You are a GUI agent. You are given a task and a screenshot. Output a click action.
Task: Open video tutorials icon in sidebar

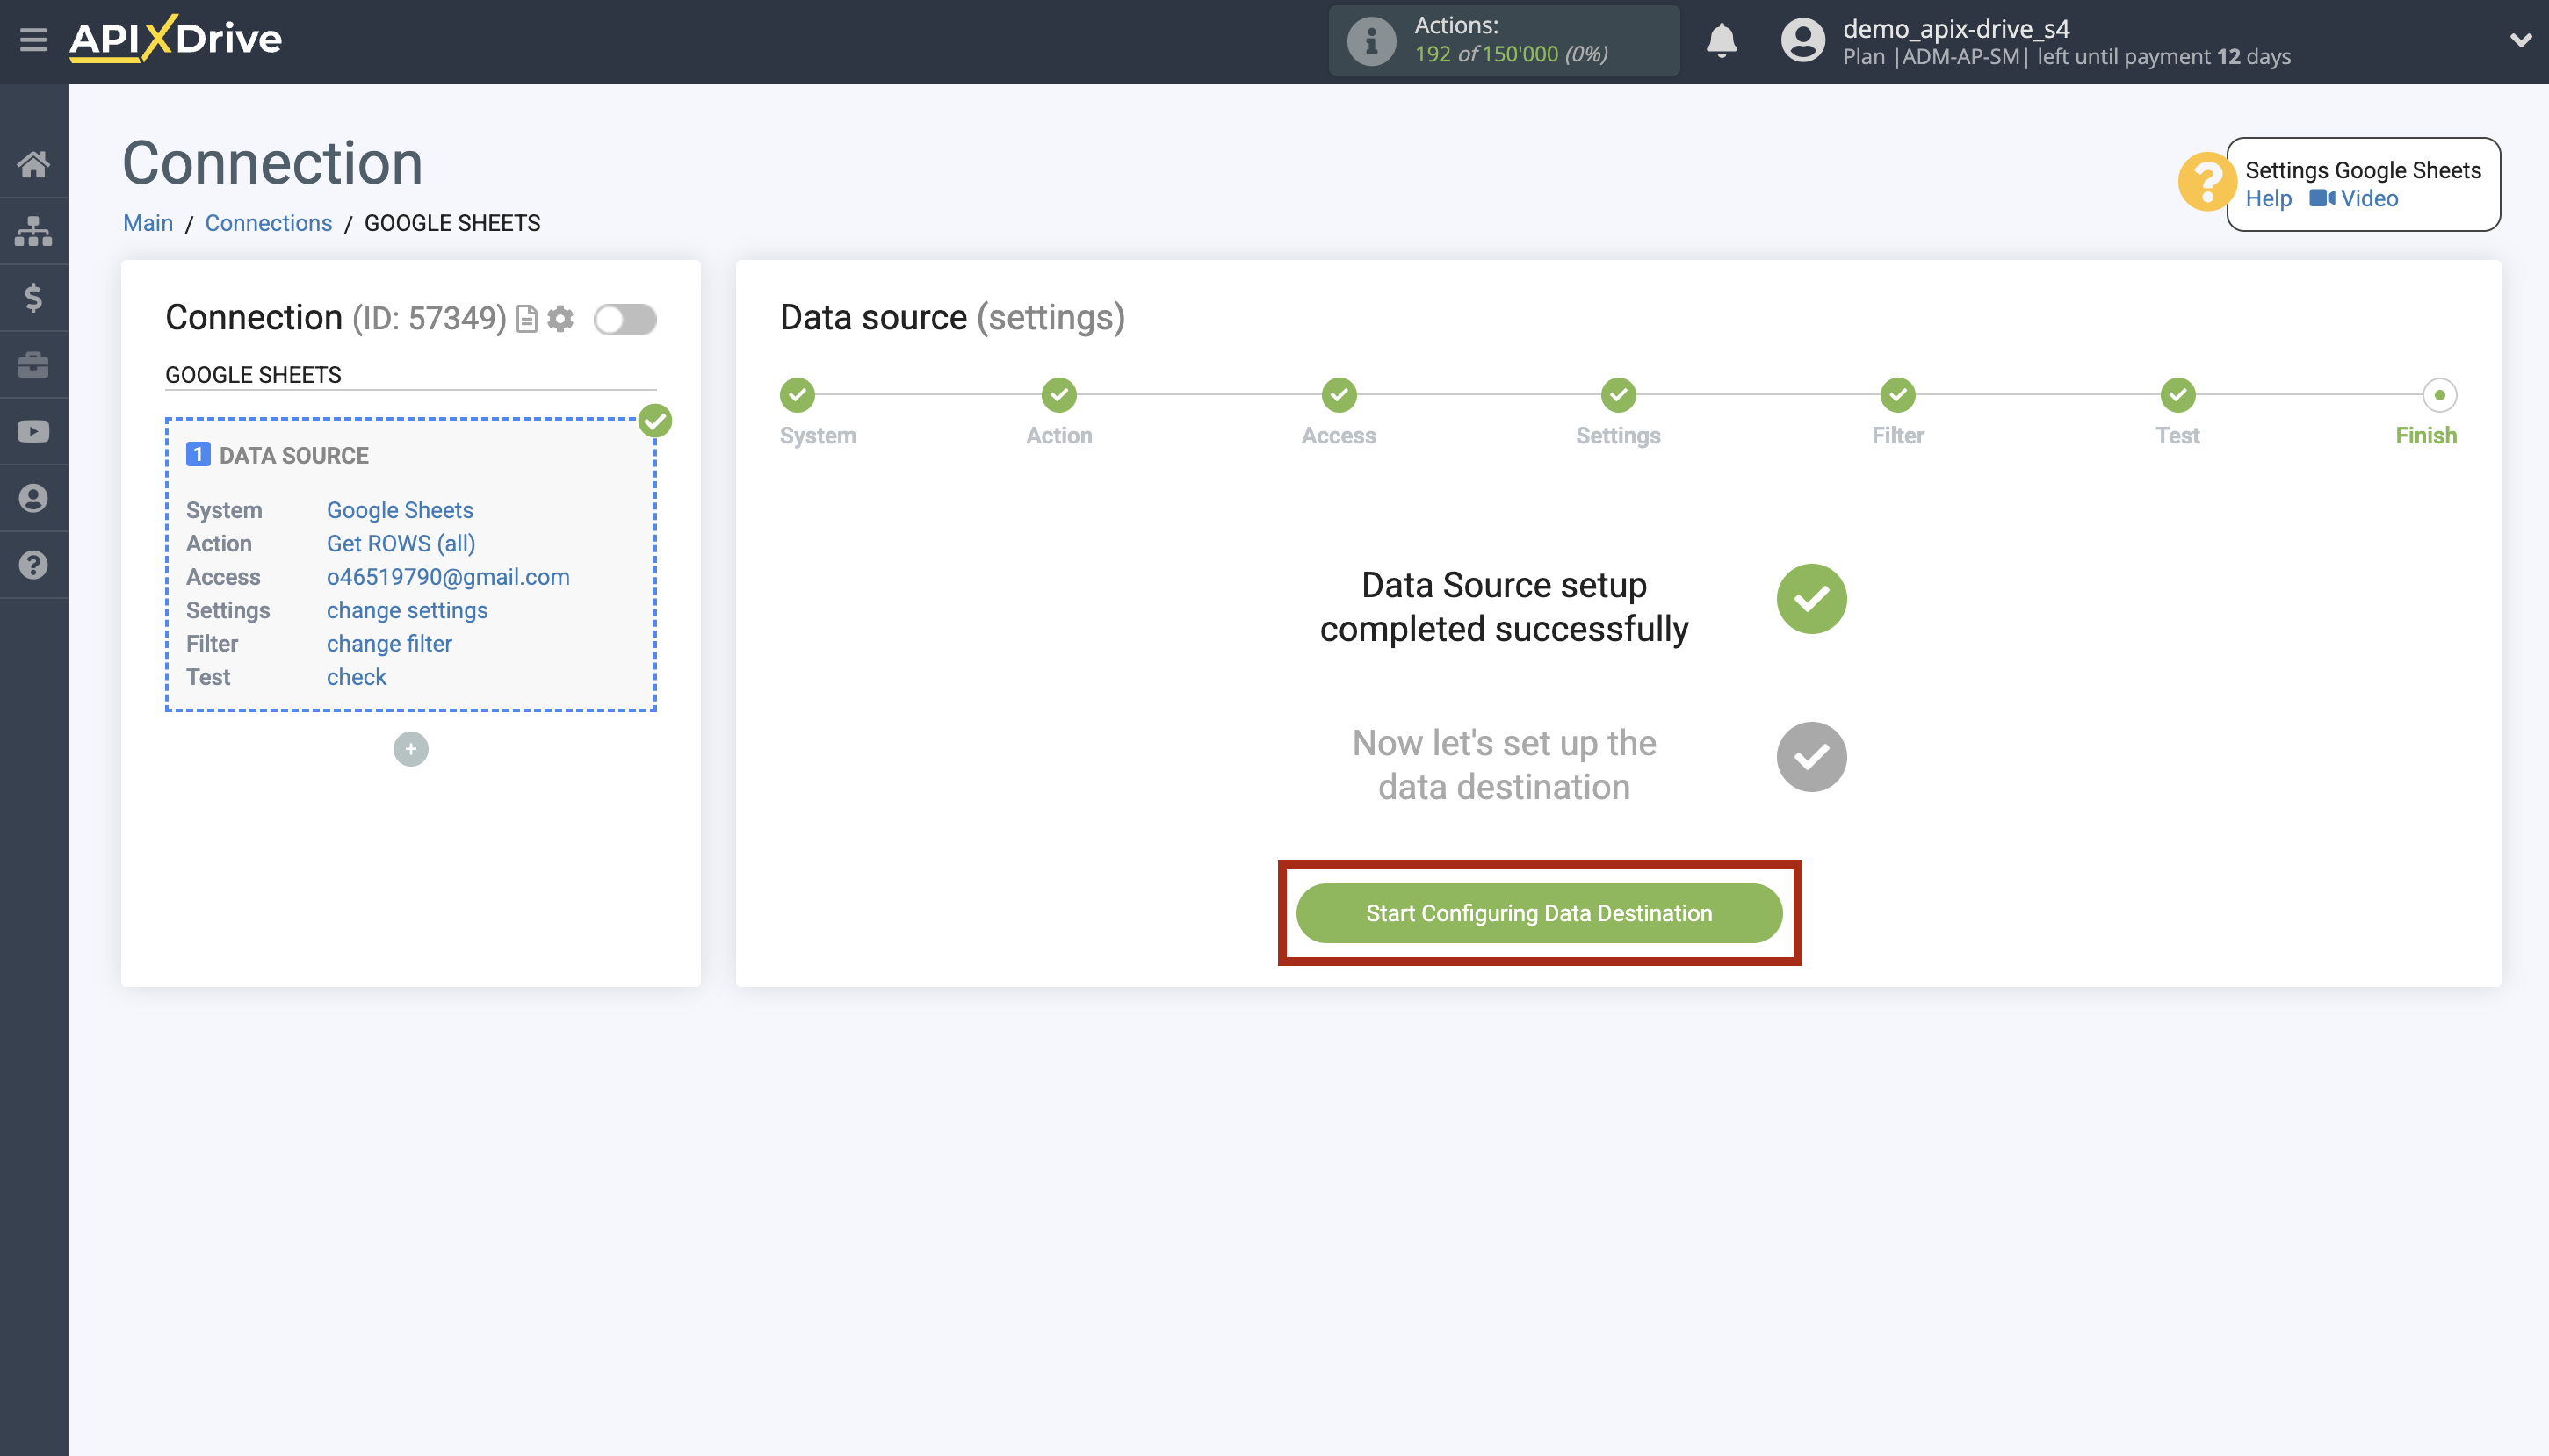point(33,430)
